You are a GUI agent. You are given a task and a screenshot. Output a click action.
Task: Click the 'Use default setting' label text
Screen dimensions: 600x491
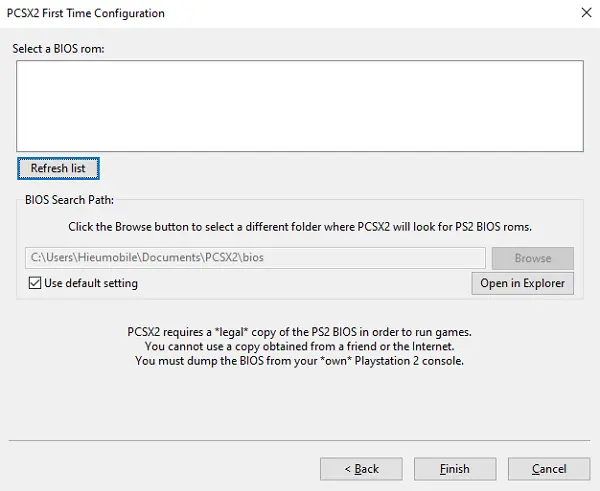click(x=91, y=284)
